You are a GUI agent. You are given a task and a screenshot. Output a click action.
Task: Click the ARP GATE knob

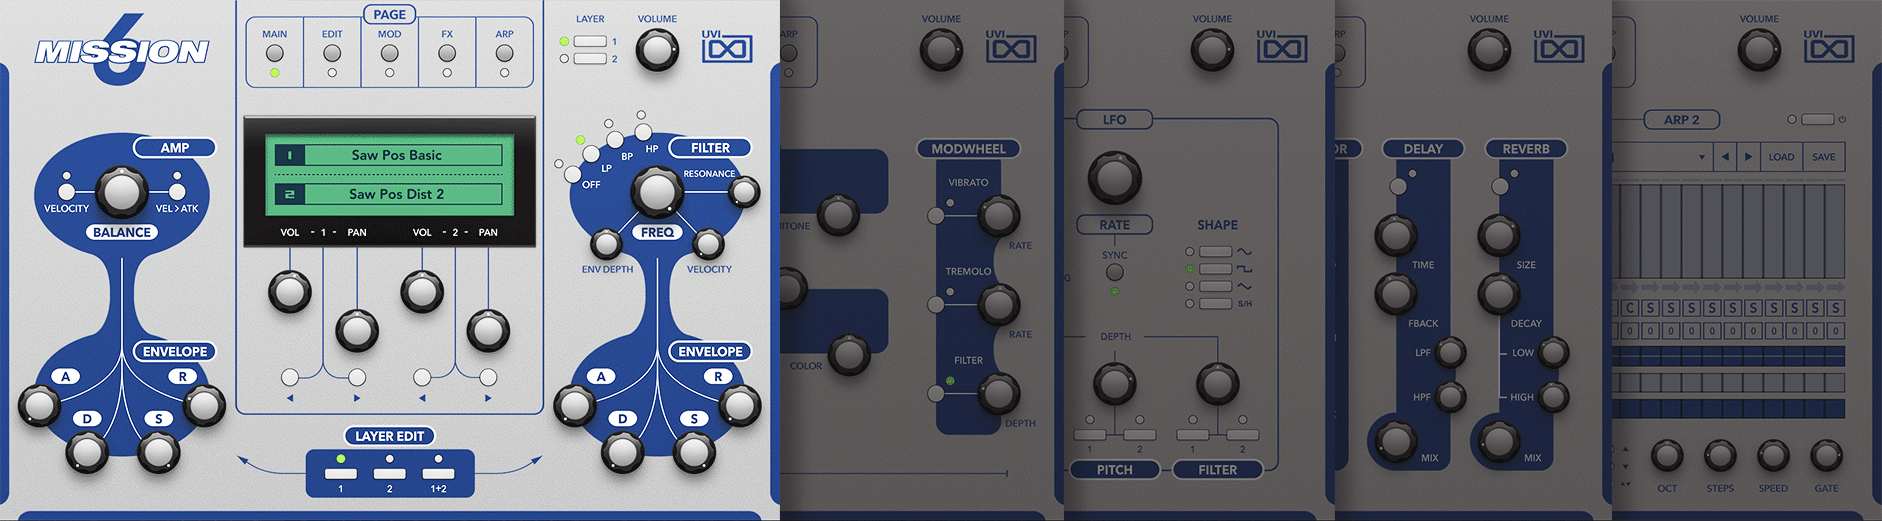click(1826, 456)
